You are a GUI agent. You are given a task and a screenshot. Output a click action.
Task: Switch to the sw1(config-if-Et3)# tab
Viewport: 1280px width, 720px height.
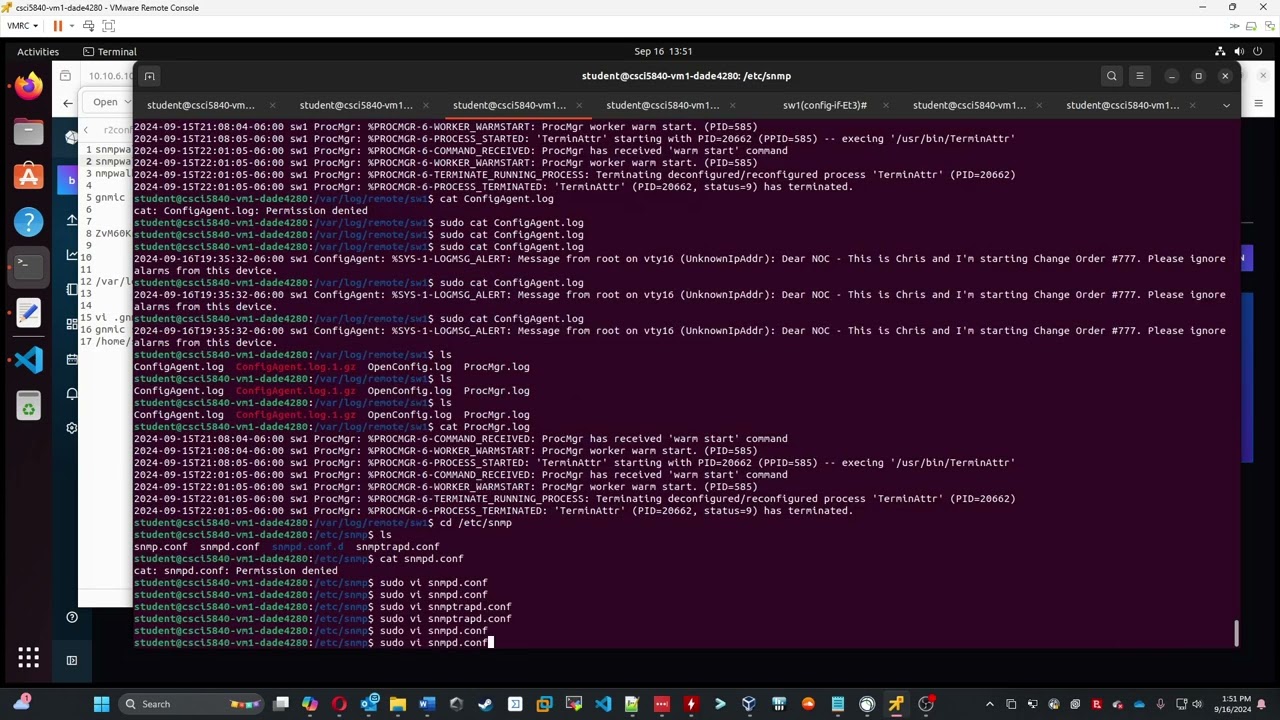tap(825, 105)
